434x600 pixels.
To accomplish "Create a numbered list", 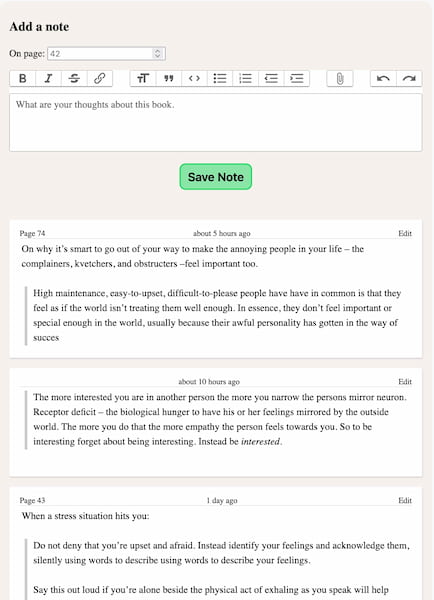I will 245,78.
